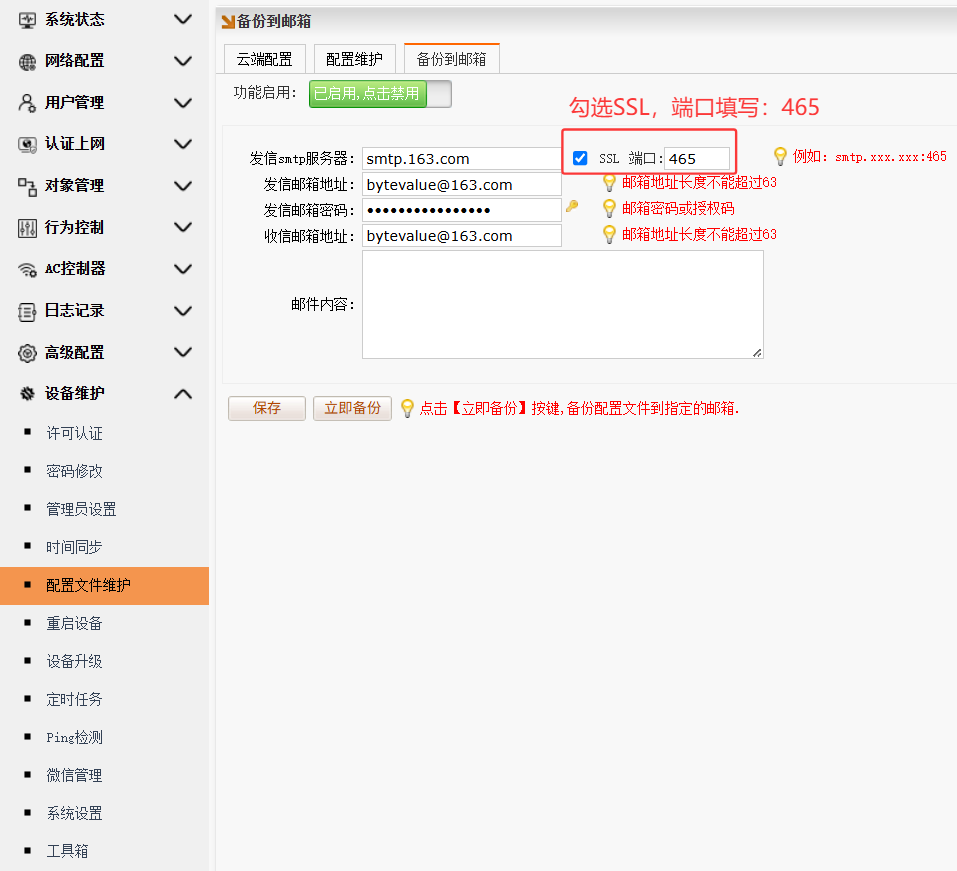Uncheck the SSL checkbox

(x=580, y=159)
